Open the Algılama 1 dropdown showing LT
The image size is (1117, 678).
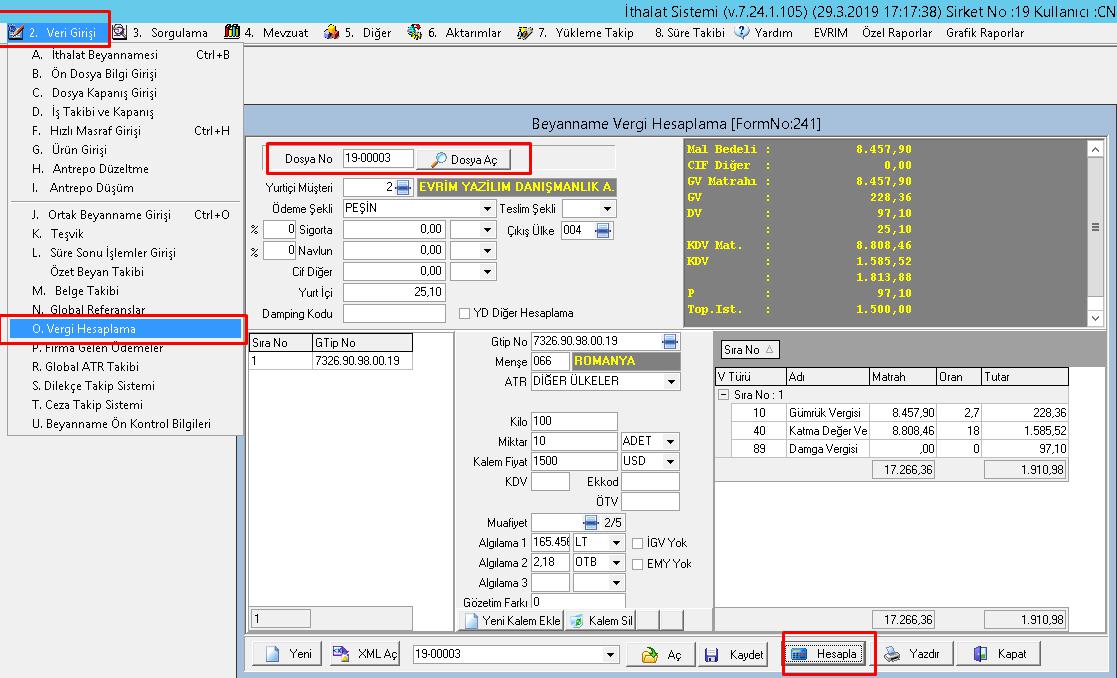[616, 543]
